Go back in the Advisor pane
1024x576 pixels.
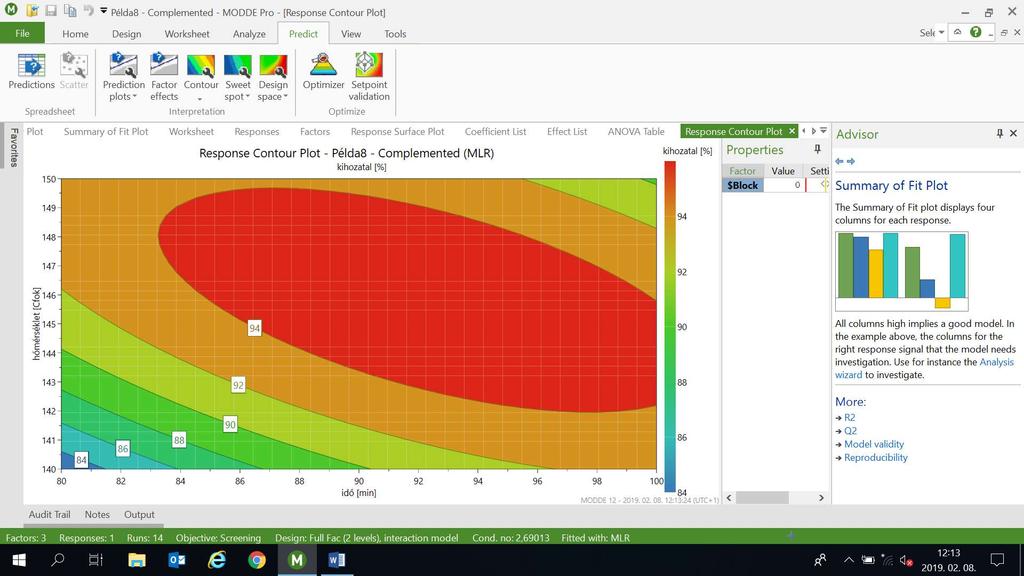point(839,161)
